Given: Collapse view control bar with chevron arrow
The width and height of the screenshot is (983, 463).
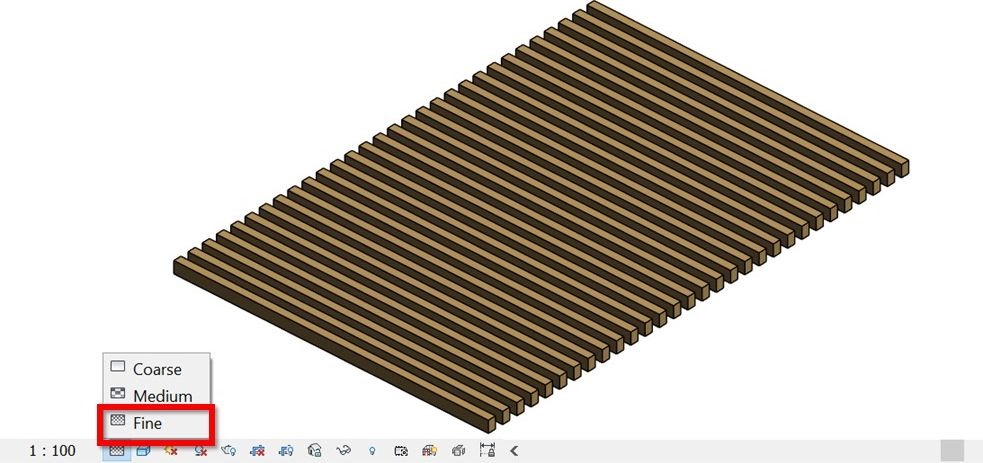Looking at the screenshot, I should [514, 450].
